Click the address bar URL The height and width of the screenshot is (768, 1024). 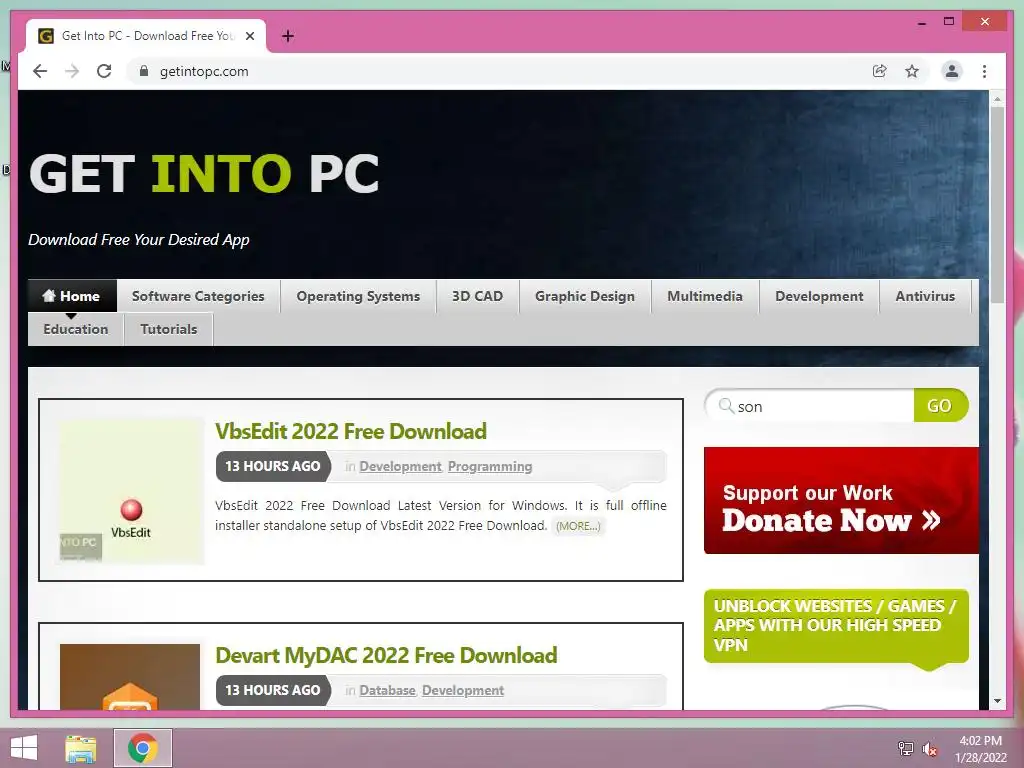204,71
